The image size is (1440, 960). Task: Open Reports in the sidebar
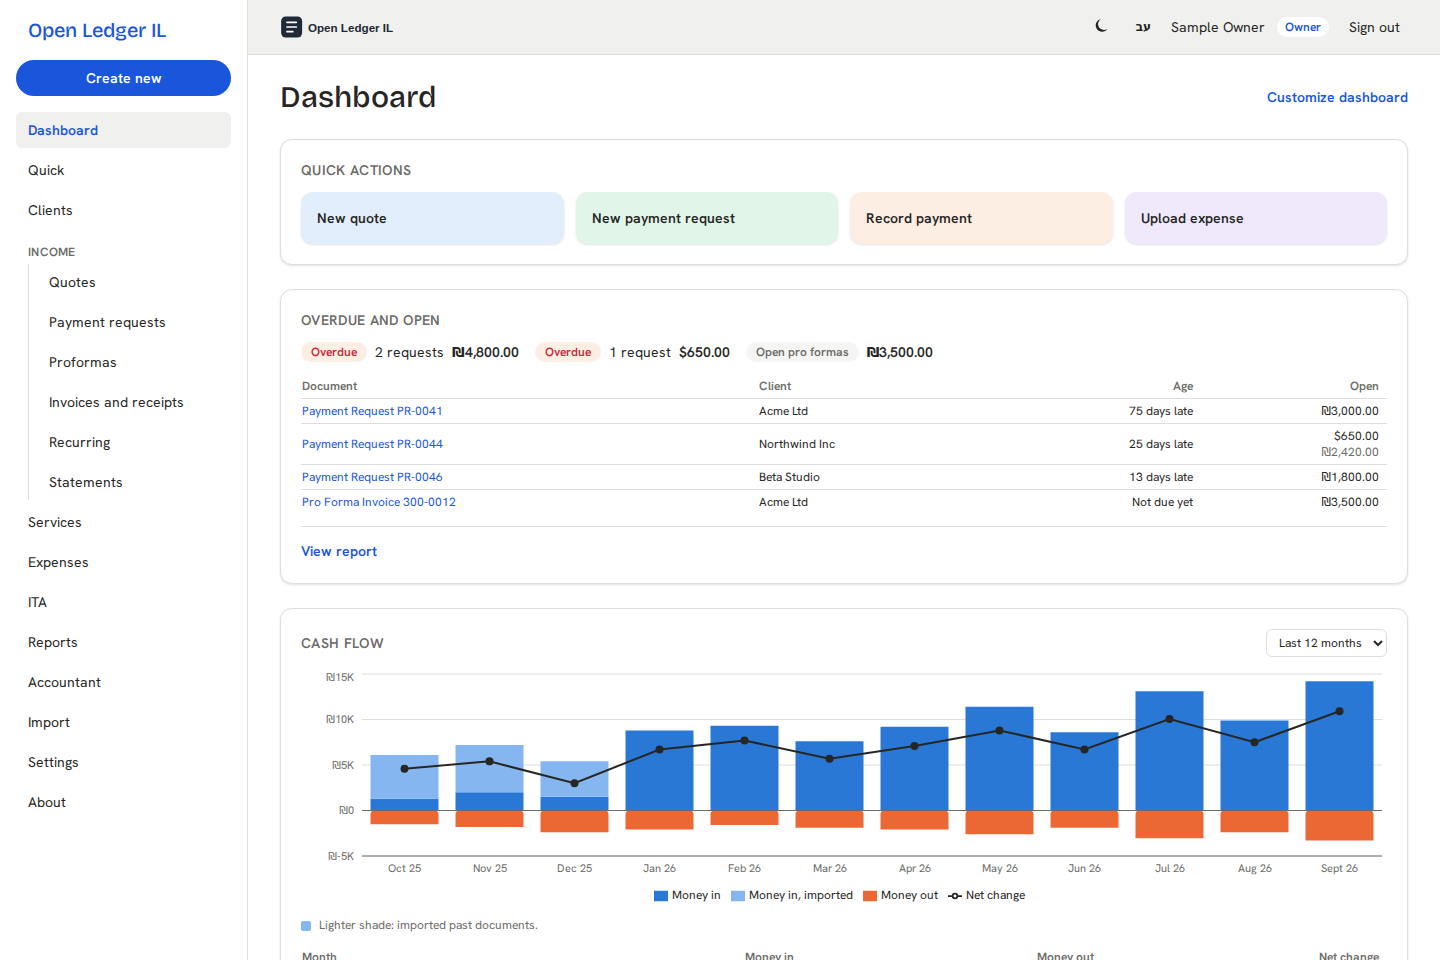(123, 642)
